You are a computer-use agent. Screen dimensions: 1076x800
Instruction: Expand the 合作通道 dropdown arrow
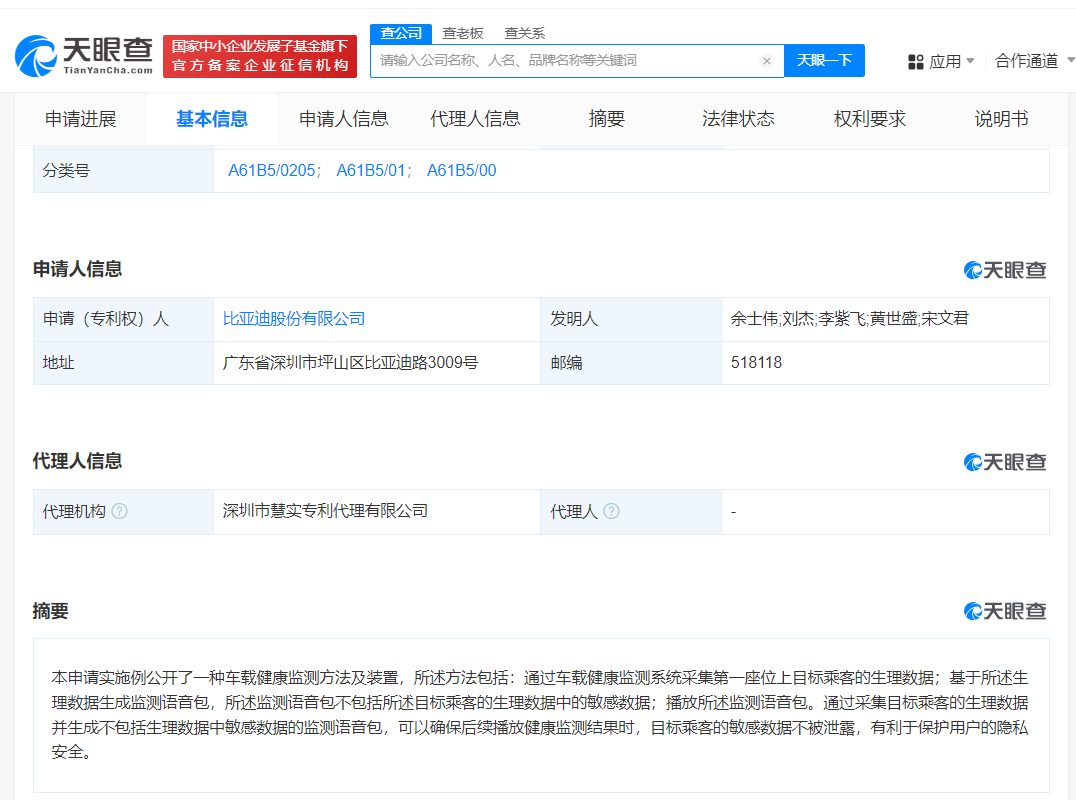1069,61
